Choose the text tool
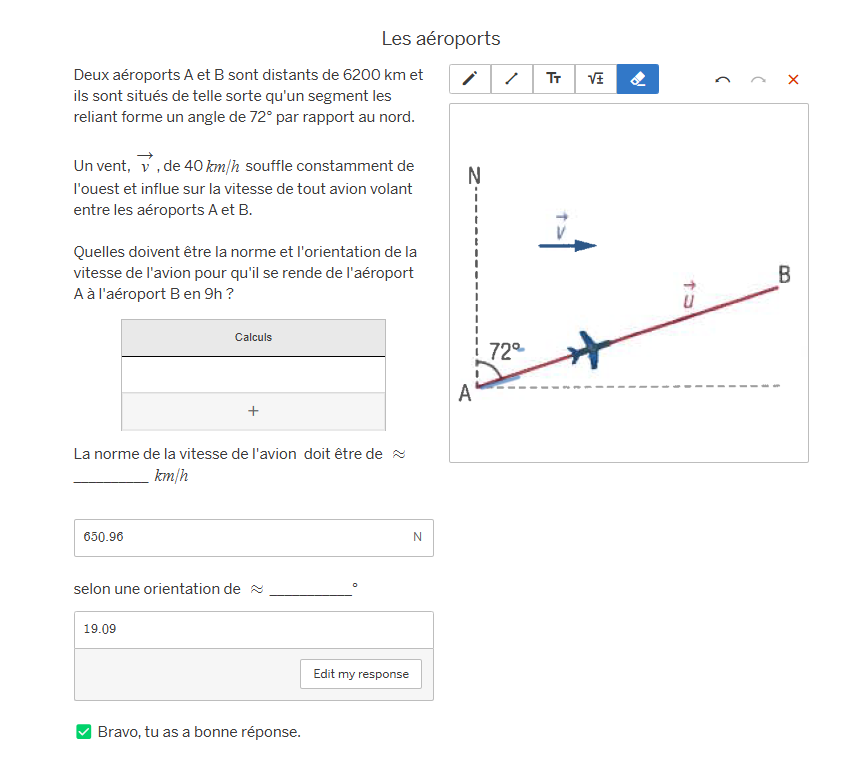Image resolution: width=853 pixels, height=772 pixels. tap(554, 79)
